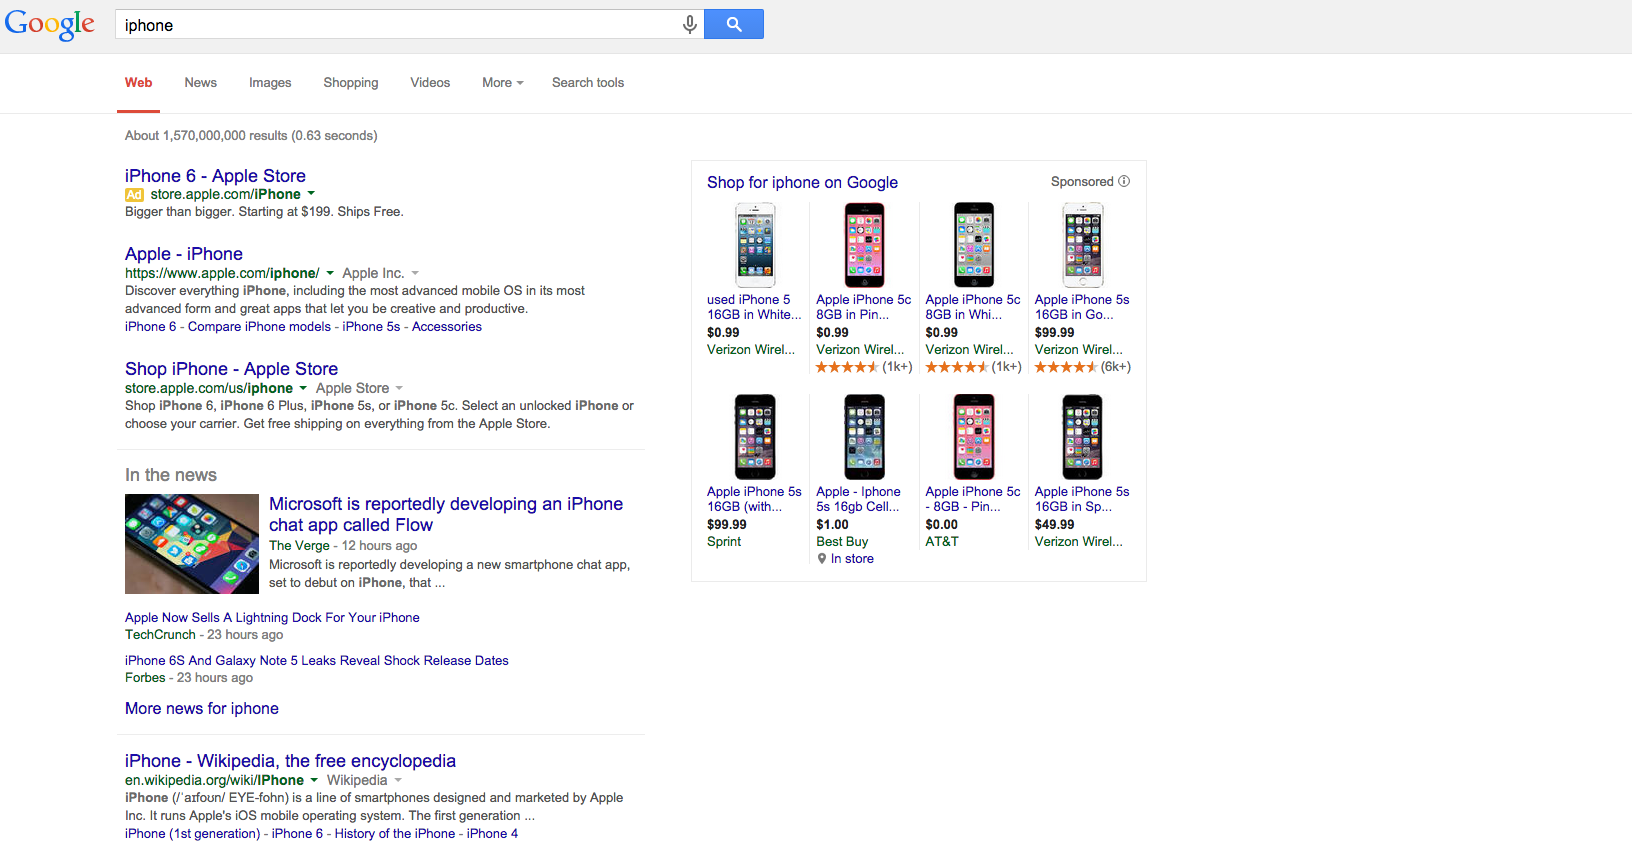This screenshot has height=860, width=1632.
Task: Open iPhone Wikipedia result
Action: [290, 761]
